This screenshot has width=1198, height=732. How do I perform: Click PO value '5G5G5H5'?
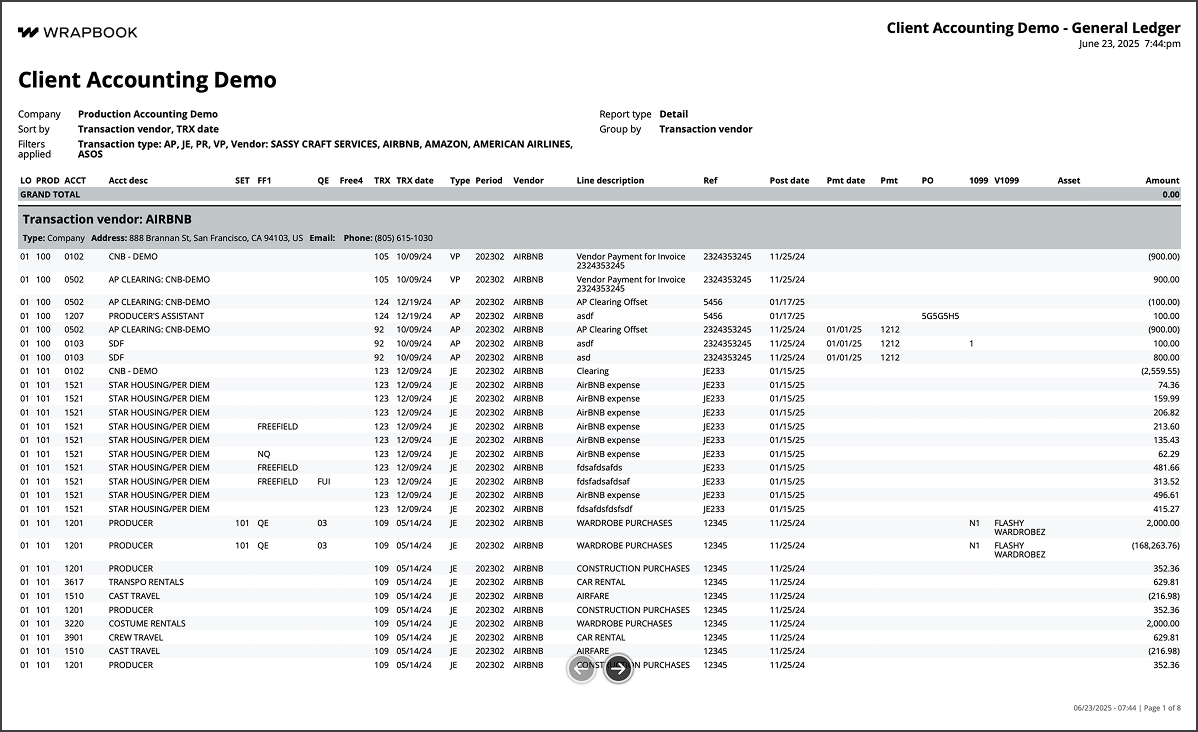[941, 316]
